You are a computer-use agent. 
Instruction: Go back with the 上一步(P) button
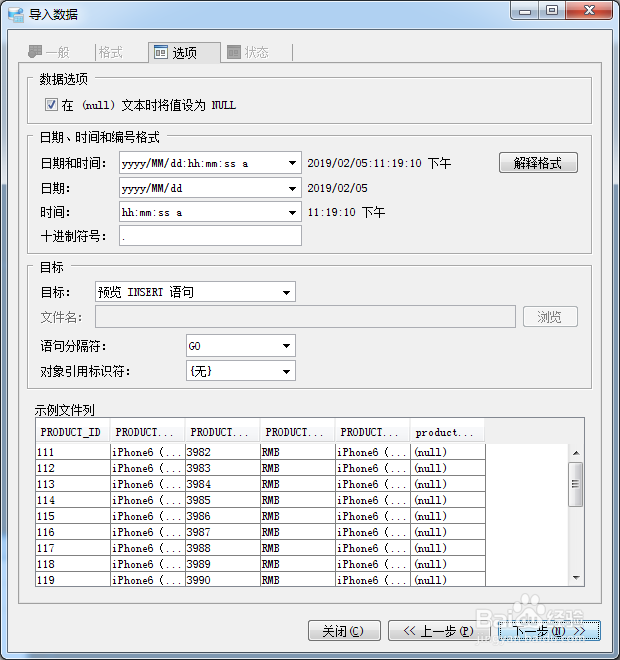click(439, 631)
